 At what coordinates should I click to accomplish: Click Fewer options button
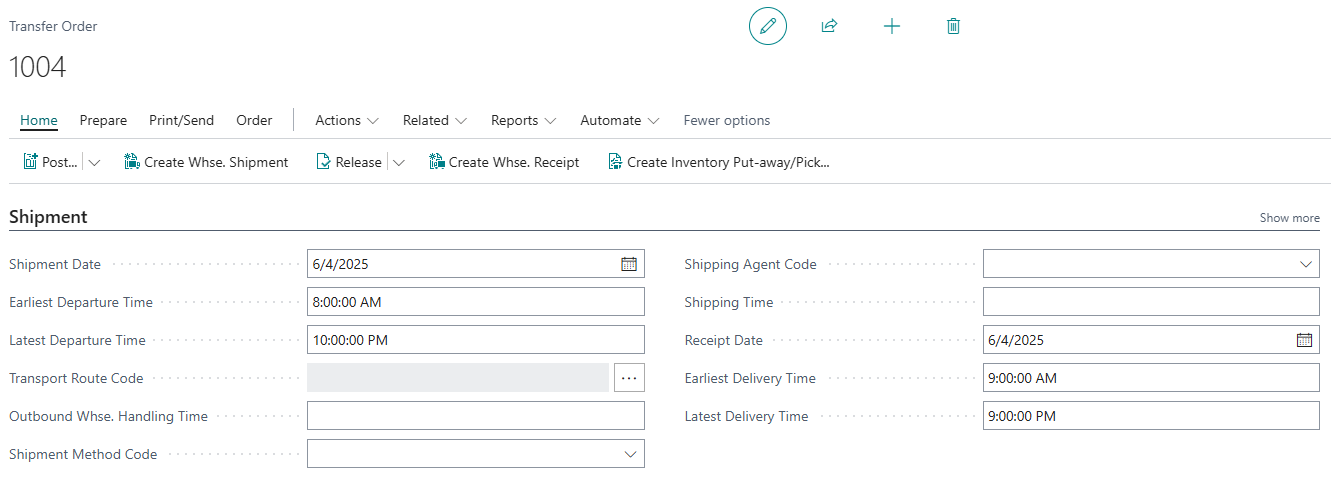726,120
